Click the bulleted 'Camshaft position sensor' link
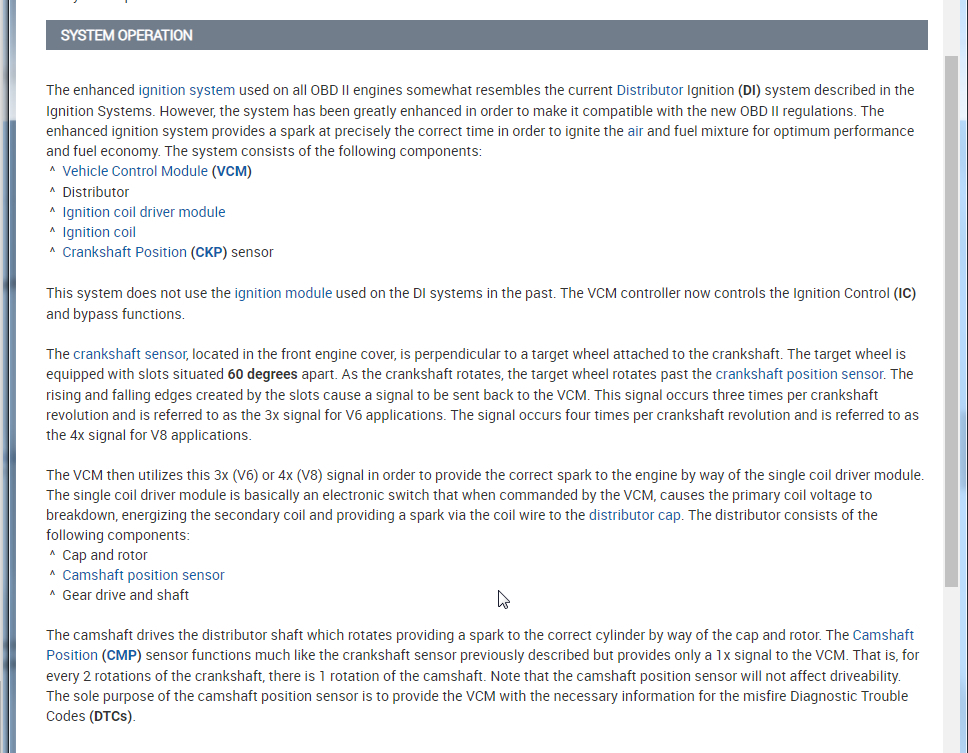 [143, 575]
